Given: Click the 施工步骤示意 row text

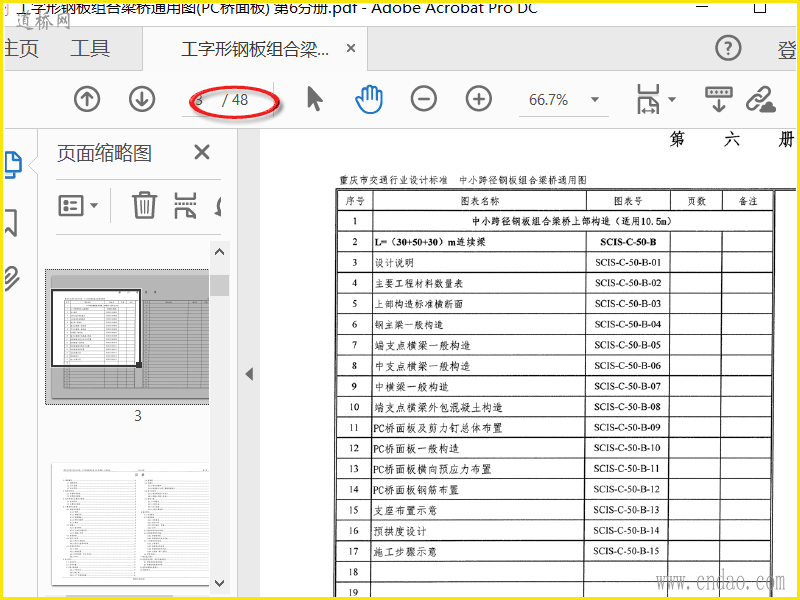Looking at the screenshot, I should [x=405, y=552].
